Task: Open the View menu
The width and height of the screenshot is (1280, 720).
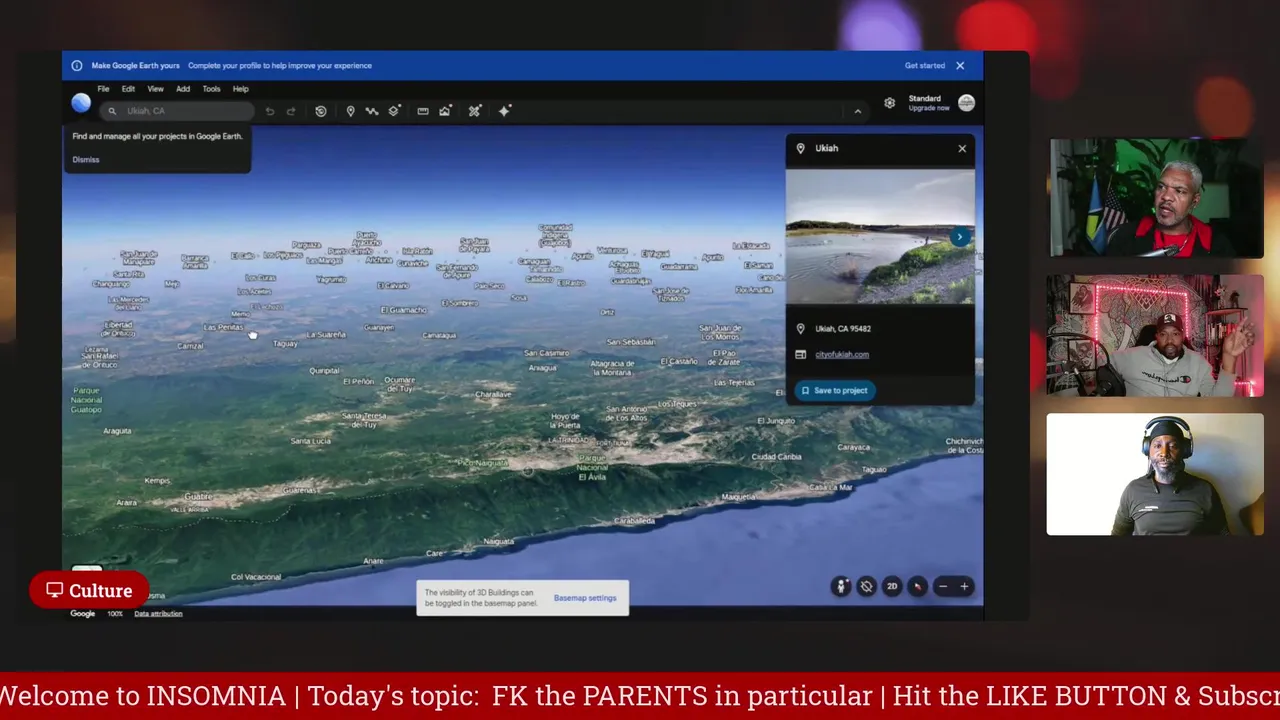Action: point(155,89)
